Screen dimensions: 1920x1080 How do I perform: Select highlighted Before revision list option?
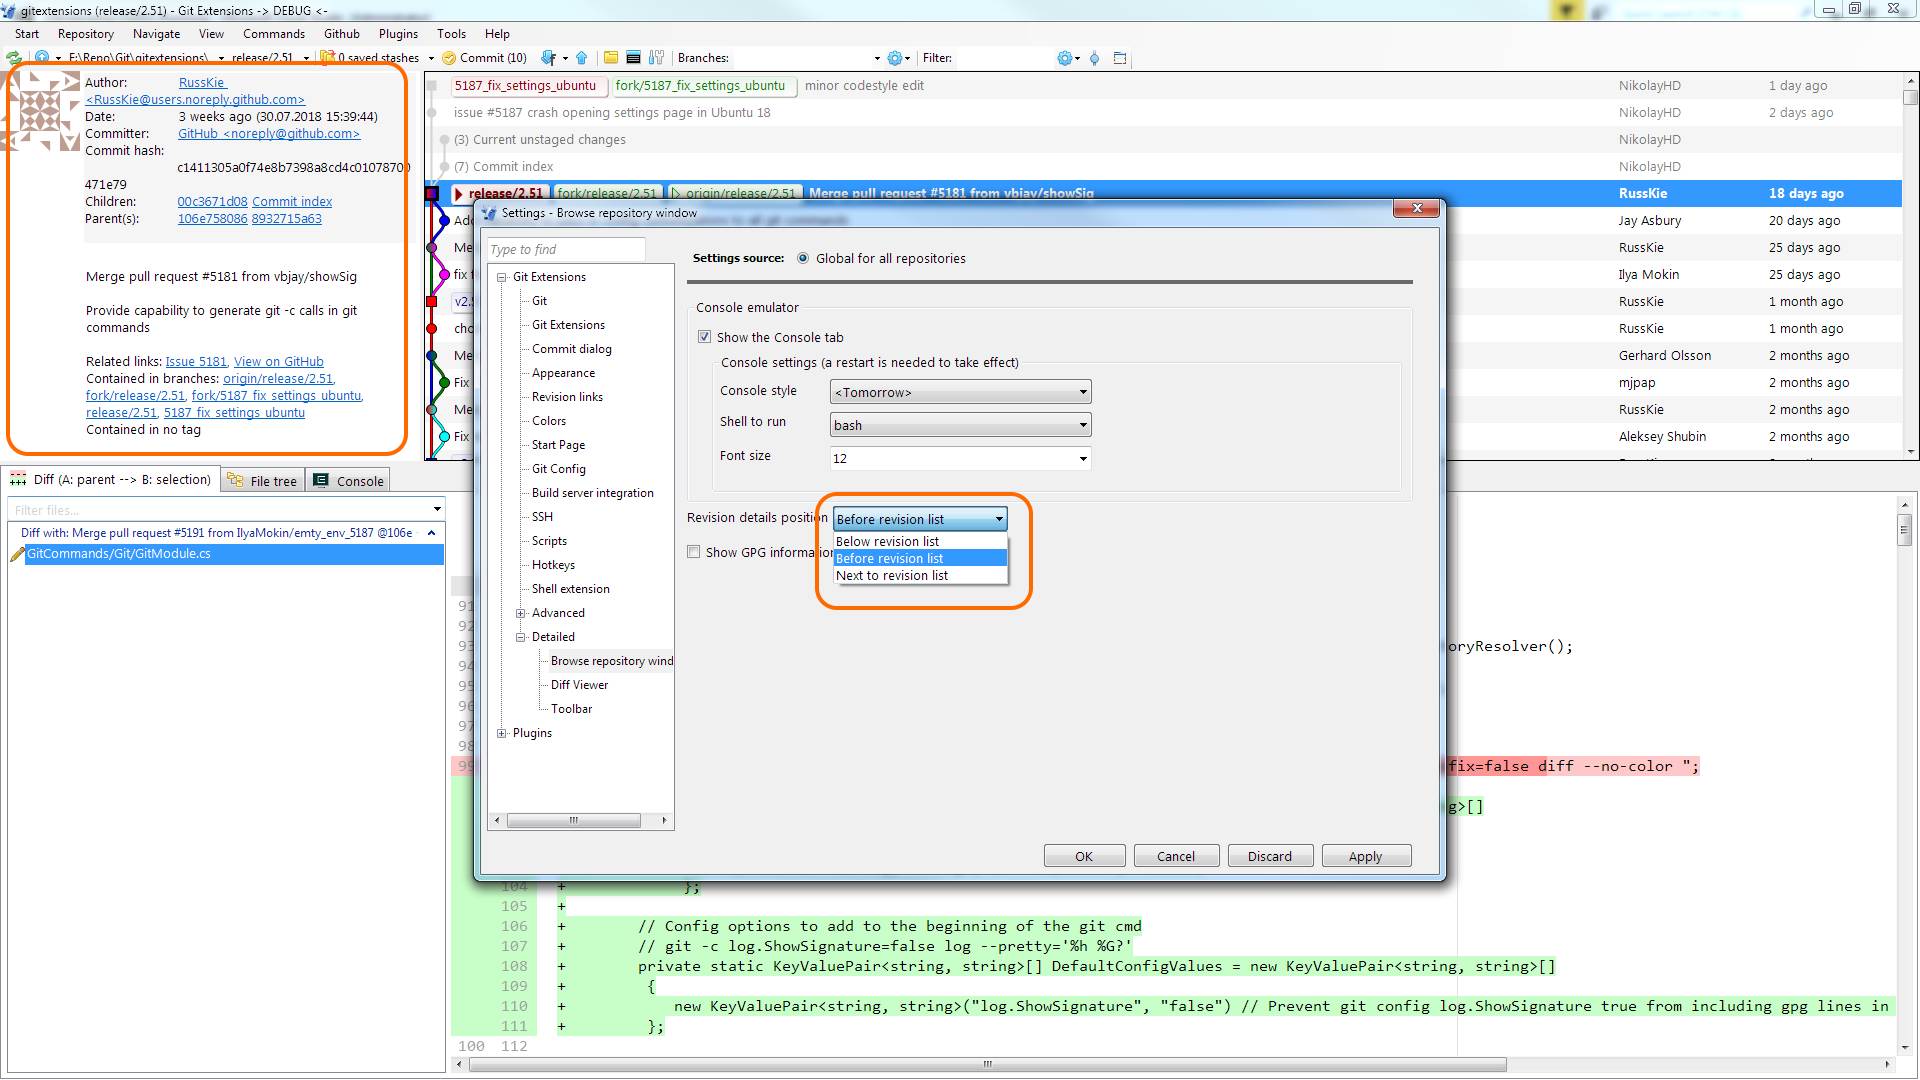pyautogui.click(x=920, y=558)
